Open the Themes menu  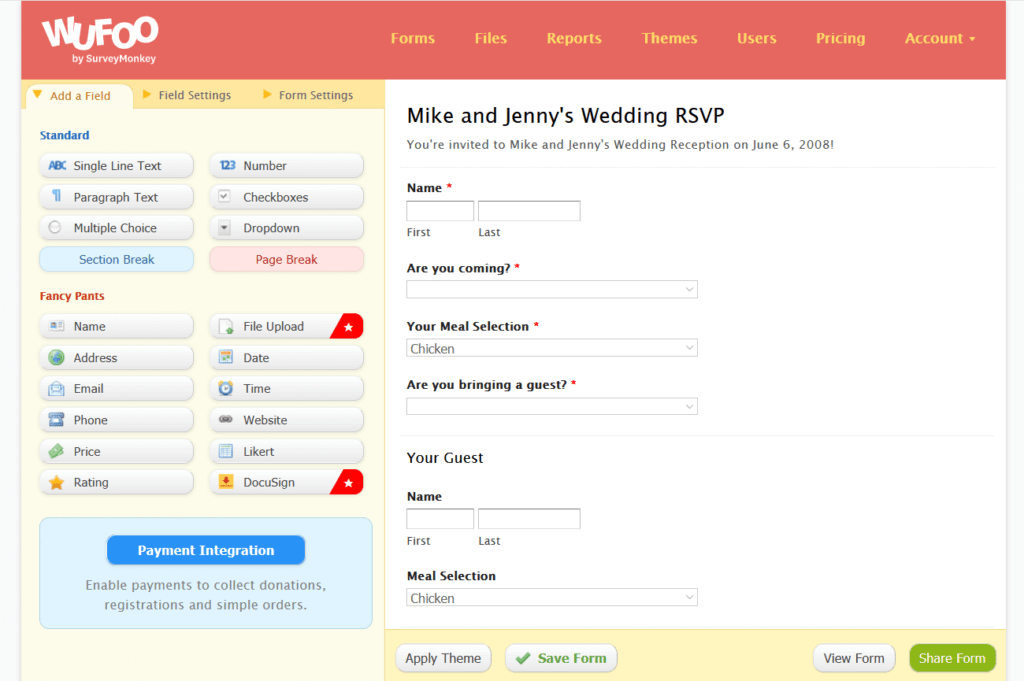[x=668, y=38]
